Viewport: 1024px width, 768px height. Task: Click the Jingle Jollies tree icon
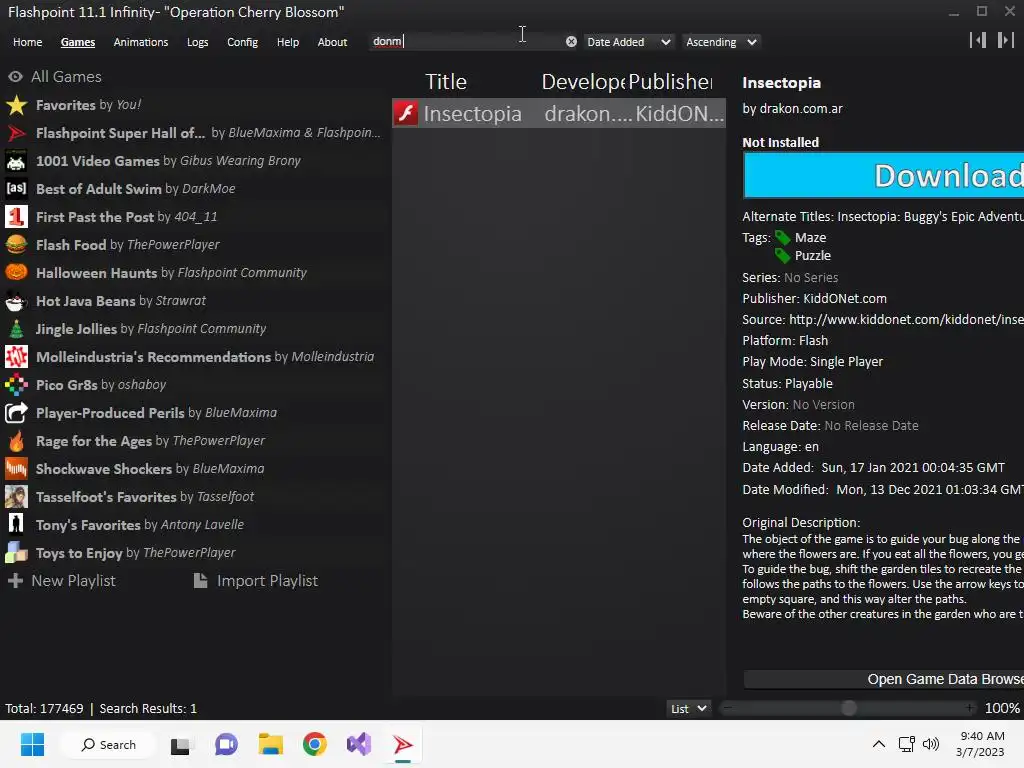[x=16, y=329]
